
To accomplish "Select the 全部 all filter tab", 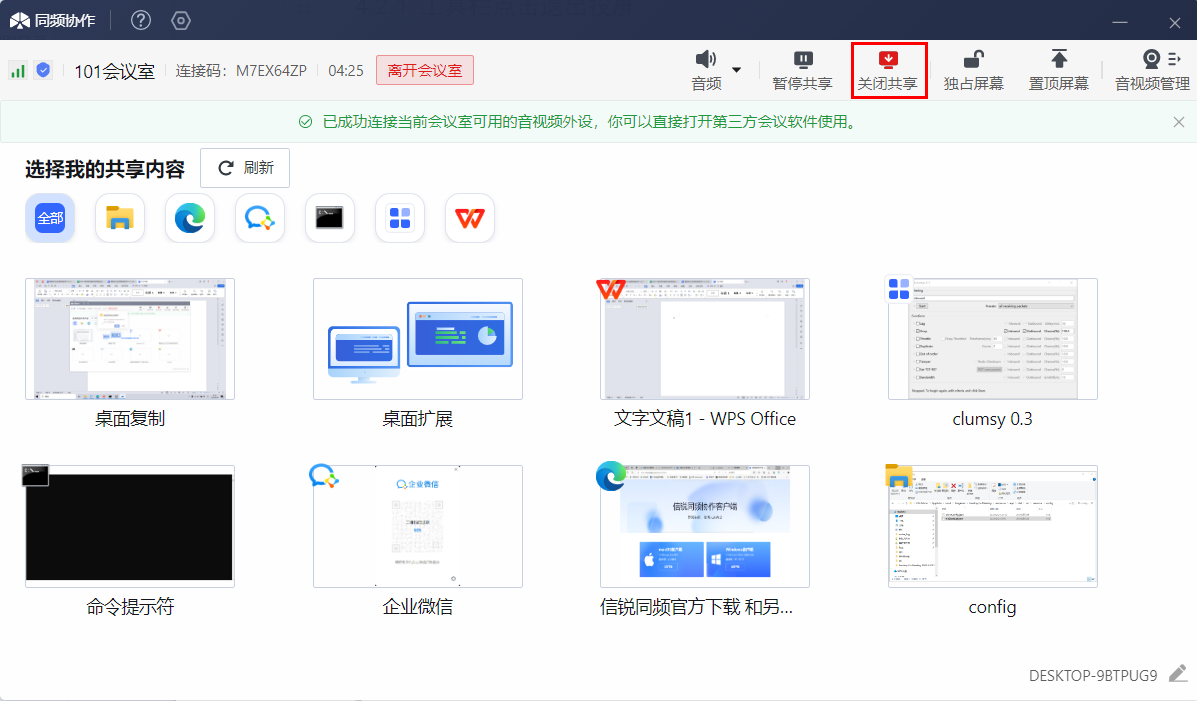I will (x=50, y=218).
